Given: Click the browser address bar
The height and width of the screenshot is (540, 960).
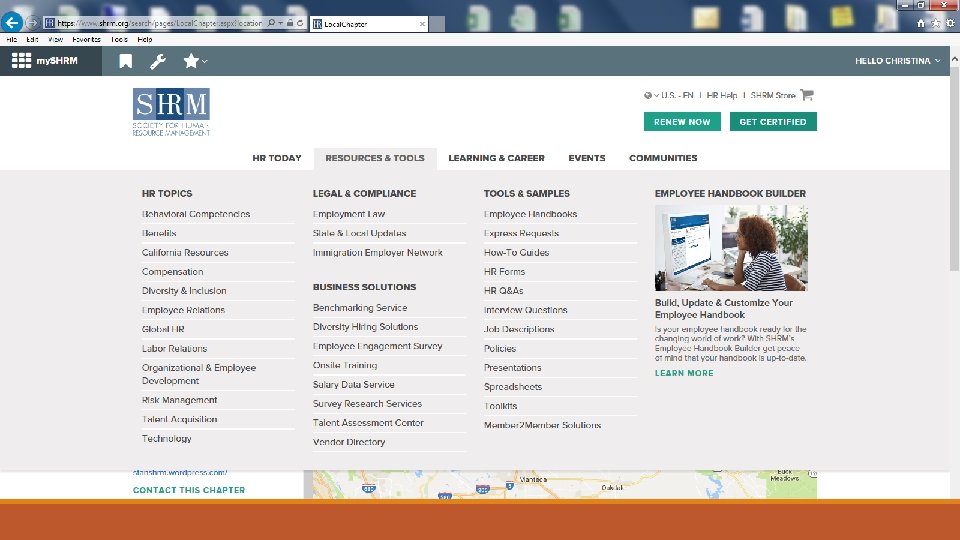Looking at the screenshot, I should point(159,23).
